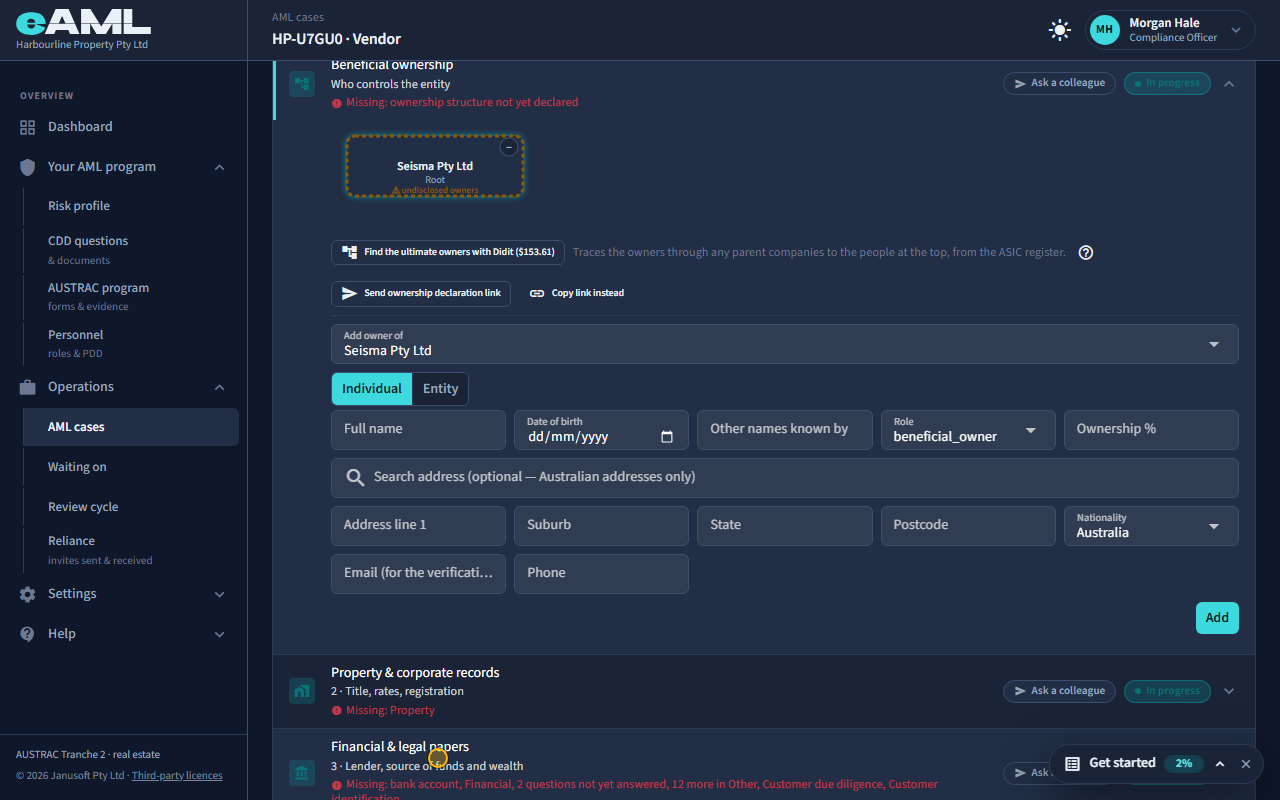This screenshot has height=800, width=1280.
Task: Open Risk profile page
Action: [x=79, y=206]
